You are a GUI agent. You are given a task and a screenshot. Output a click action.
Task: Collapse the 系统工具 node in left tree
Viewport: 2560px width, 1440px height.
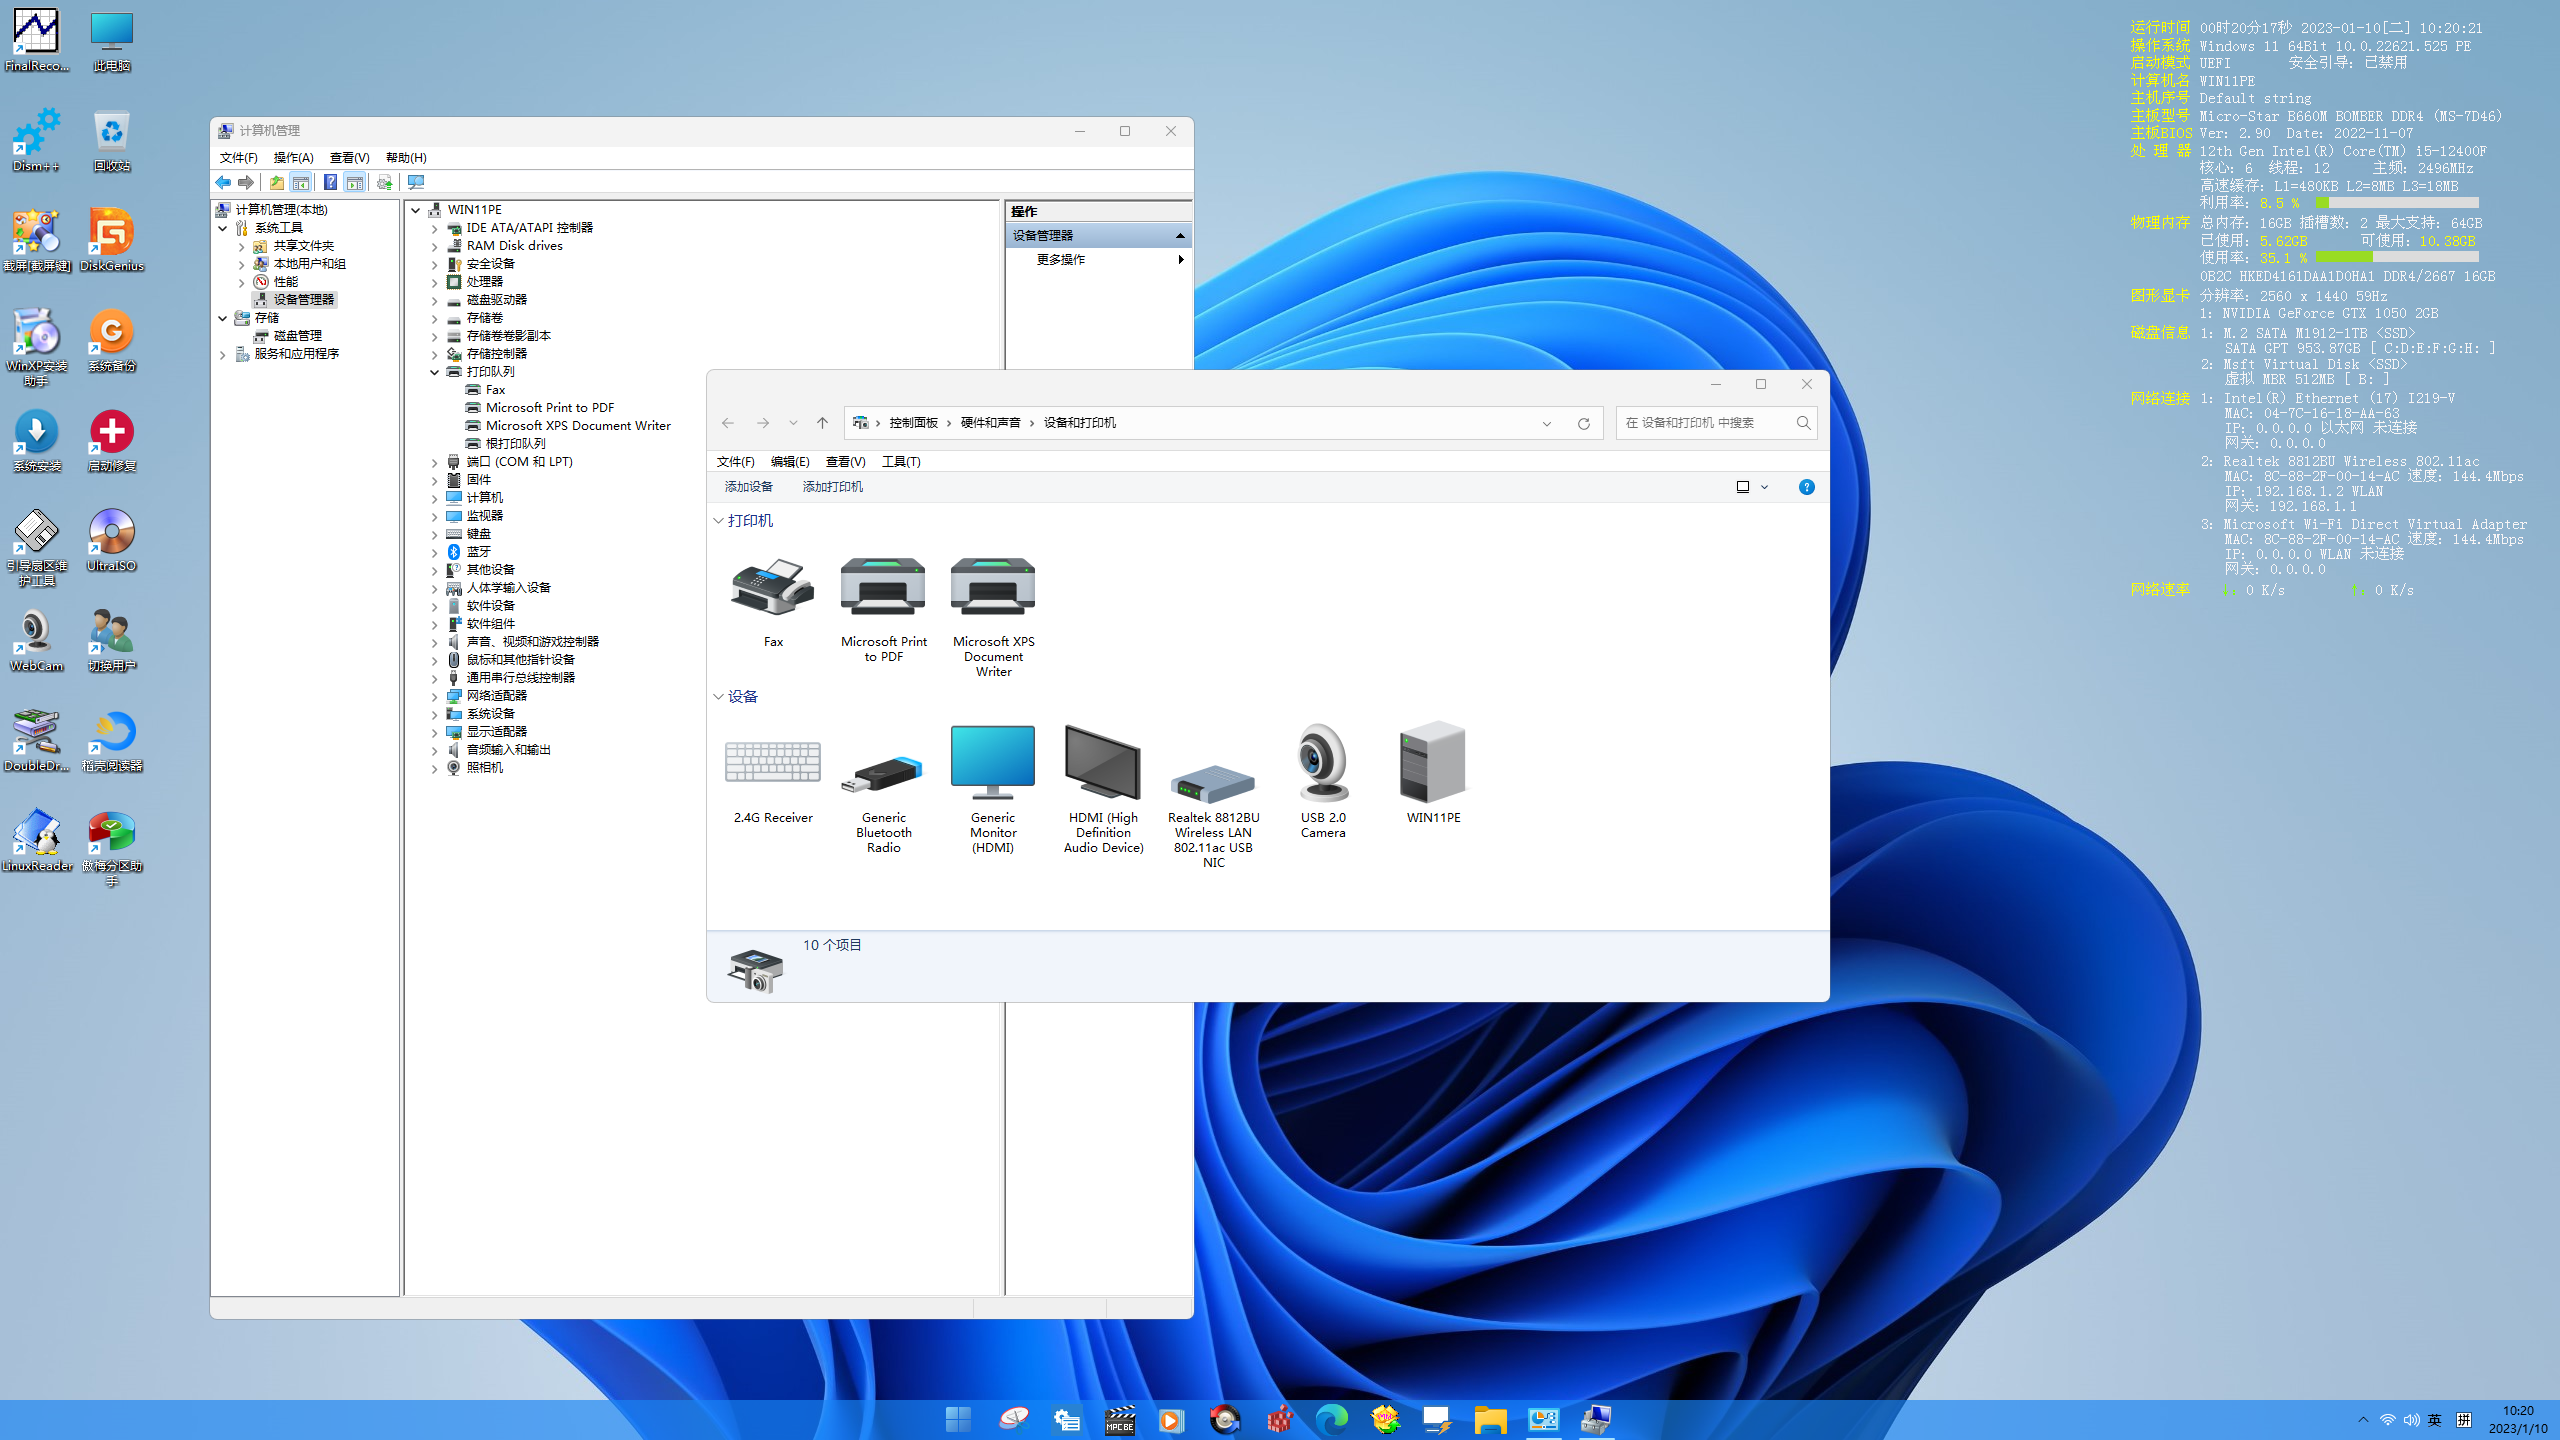(x=223, y=228)
